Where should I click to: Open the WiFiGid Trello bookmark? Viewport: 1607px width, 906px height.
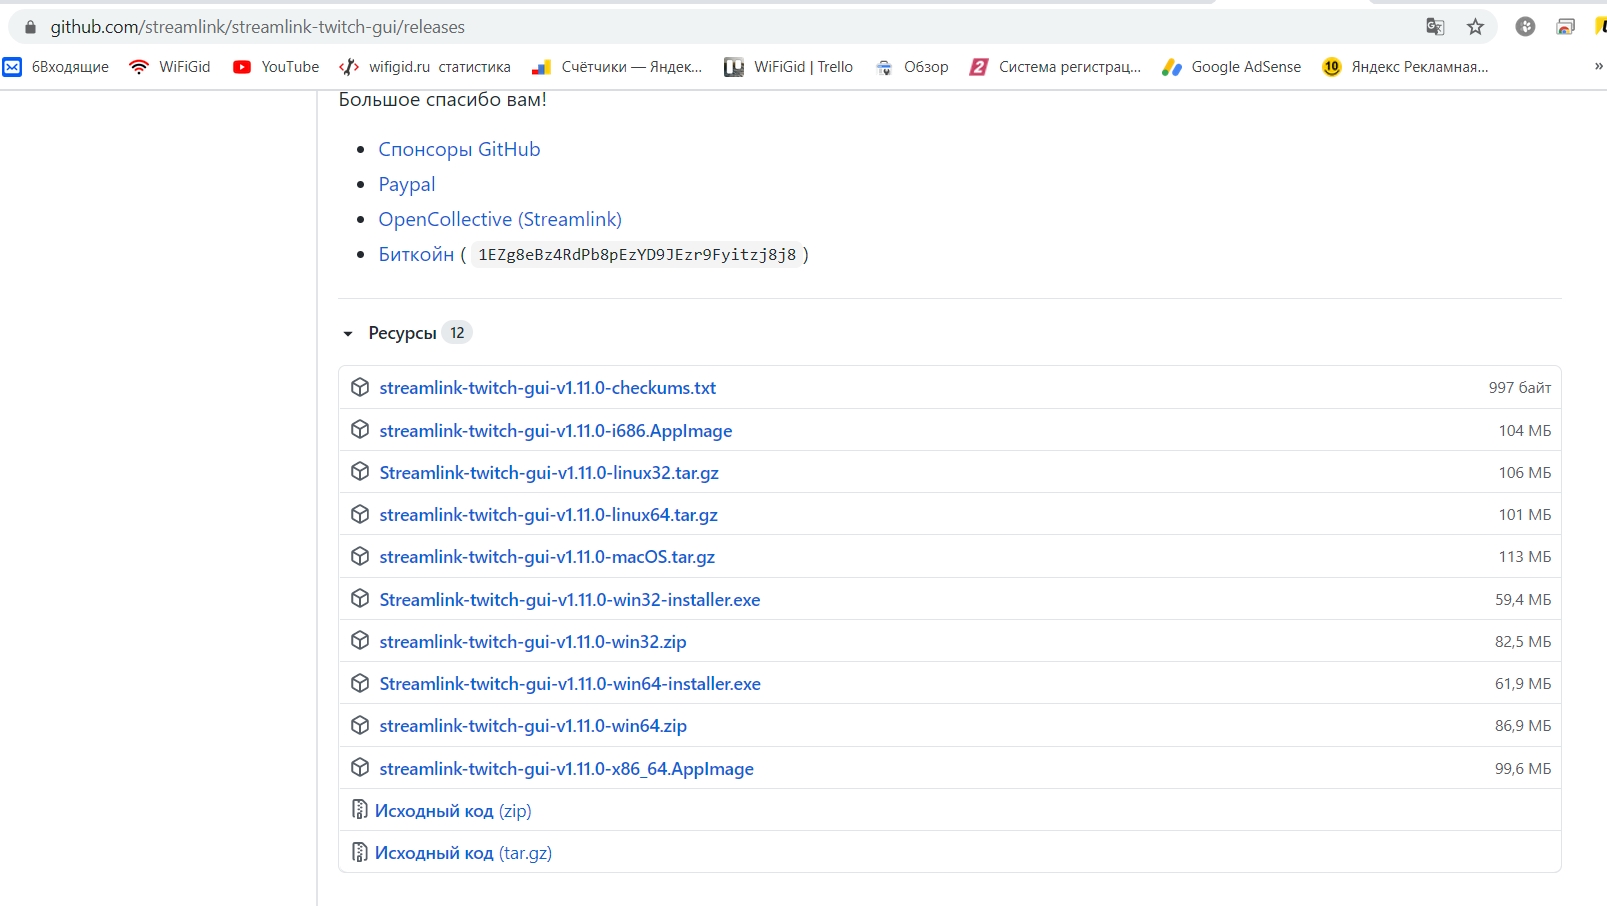[789, 67]
